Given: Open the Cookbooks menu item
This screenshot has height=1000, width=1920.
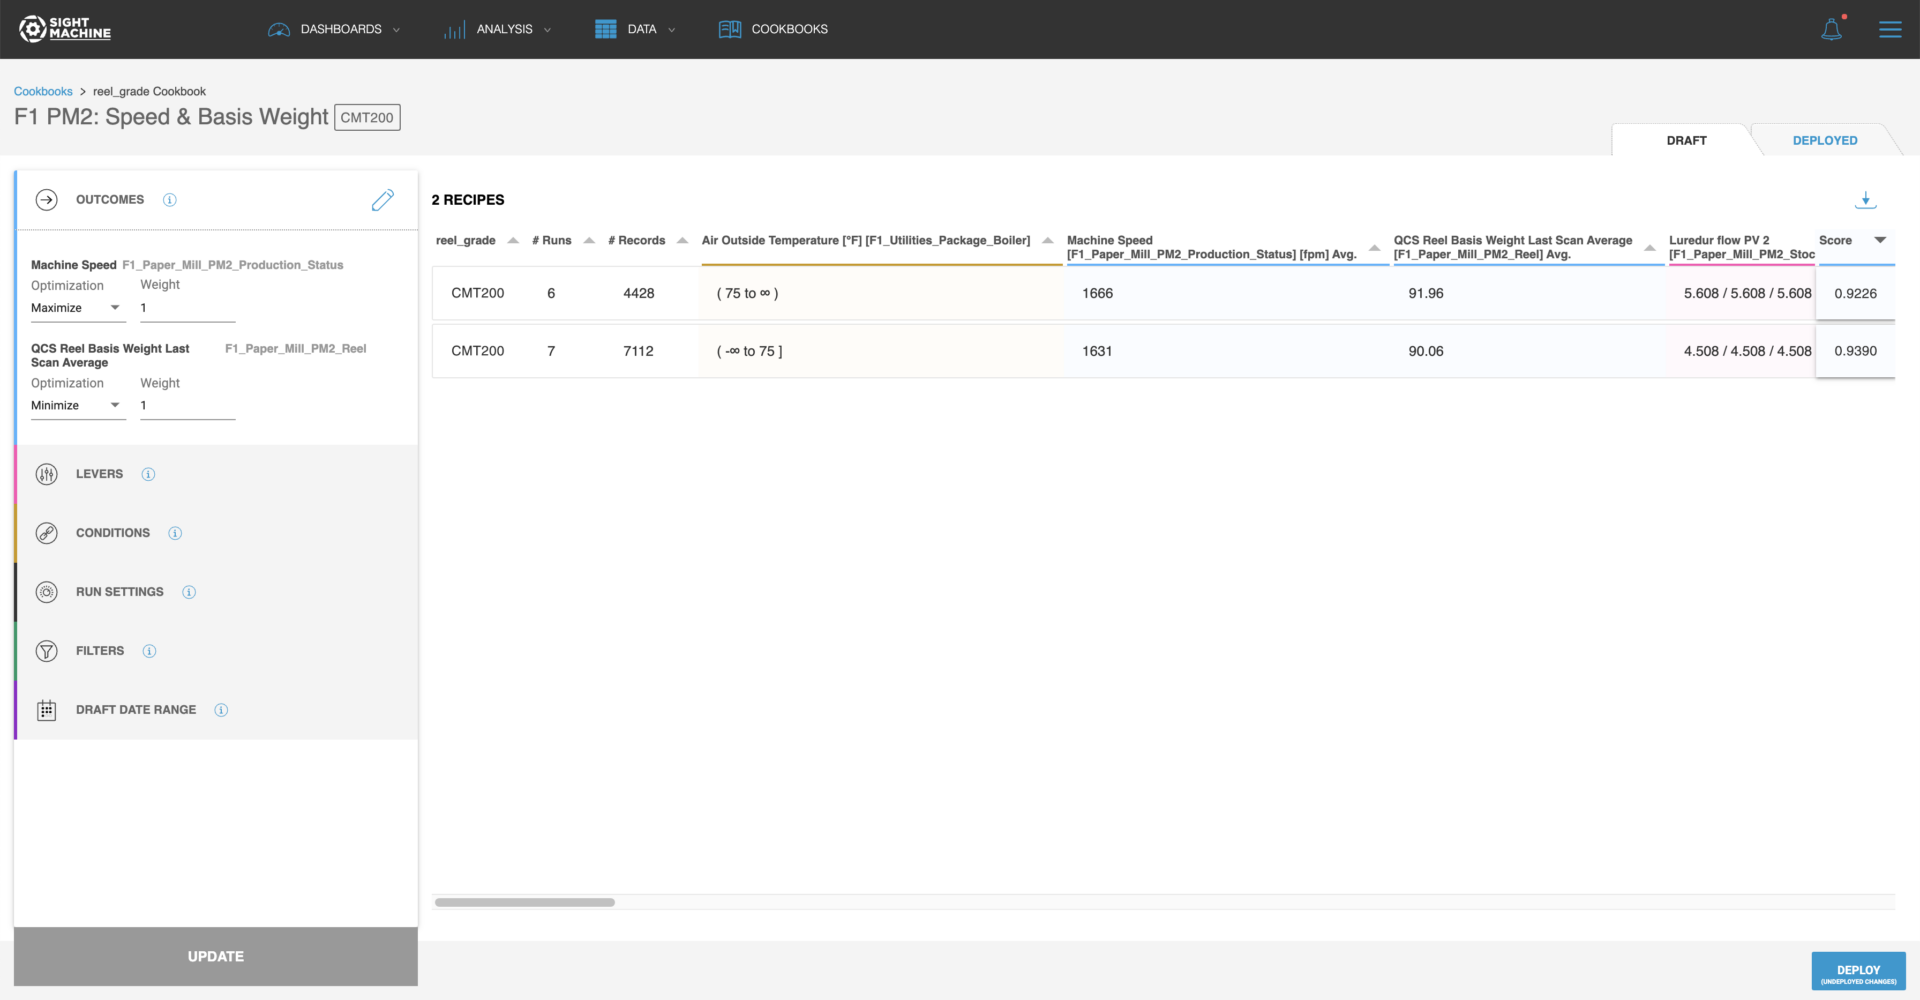Looking at the screenshot, I should pyautogui.click(x=773, y=29).
